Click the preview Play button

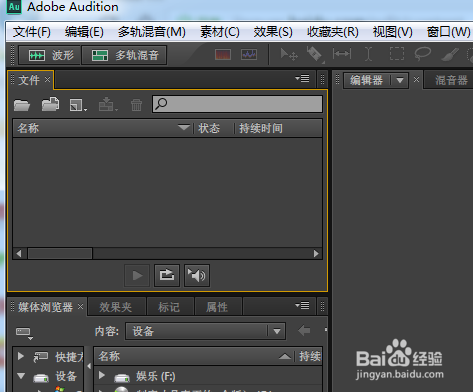tap(137, 276)
